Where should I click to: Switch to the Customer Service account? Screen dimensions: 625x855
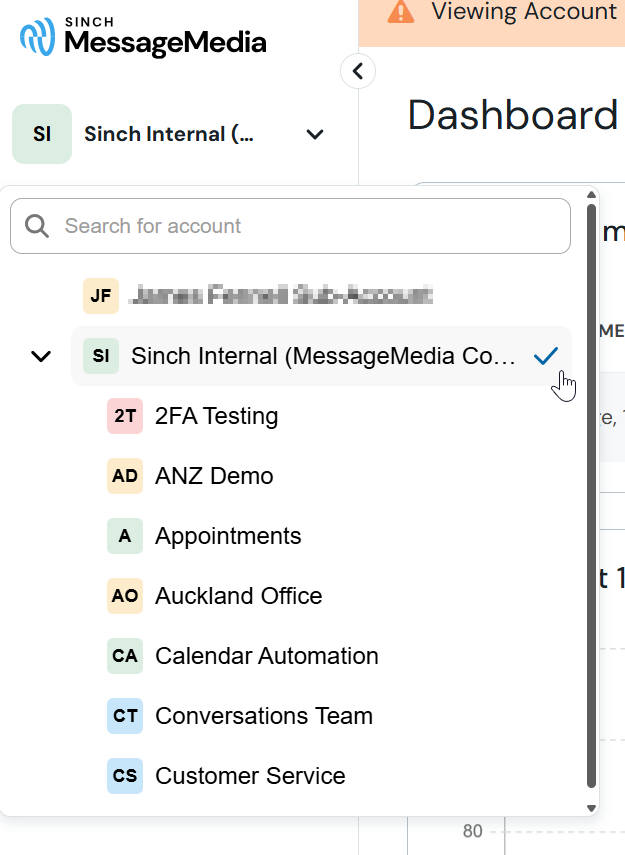[x=250, y=776]
